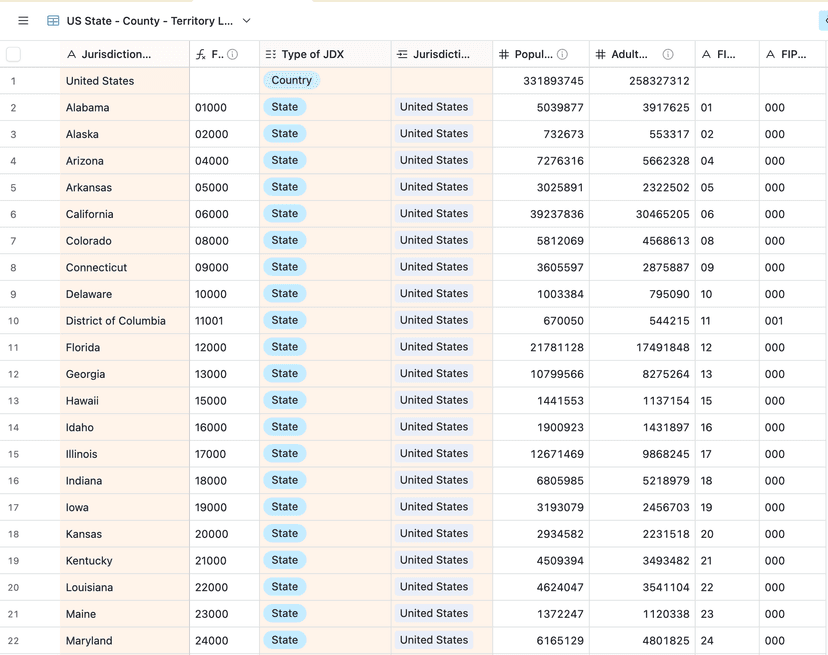Select row number 10 for District of Columbia
This screenshot has width=828, height=655.
click(x=13, y=321)
